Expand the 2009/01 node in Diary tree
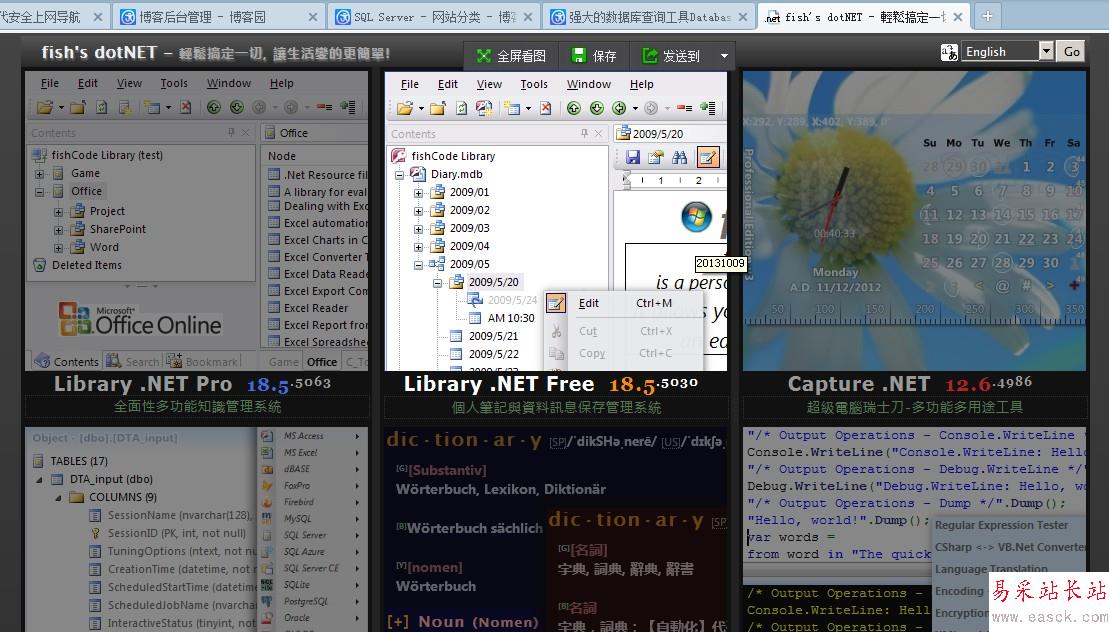 419,192
